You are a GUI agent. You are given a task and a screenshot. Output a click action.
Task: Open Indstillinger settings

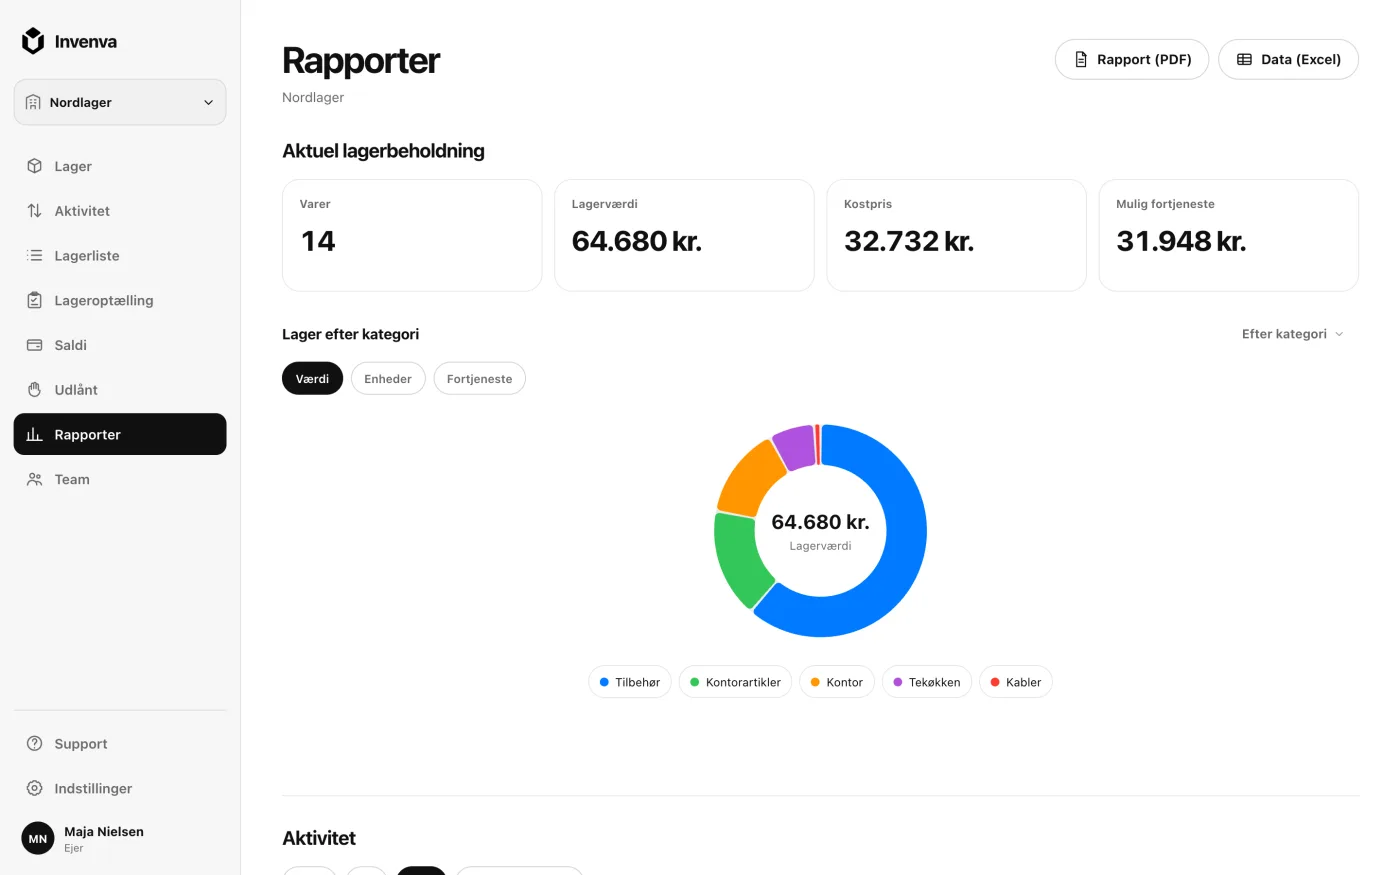point(120,788)
